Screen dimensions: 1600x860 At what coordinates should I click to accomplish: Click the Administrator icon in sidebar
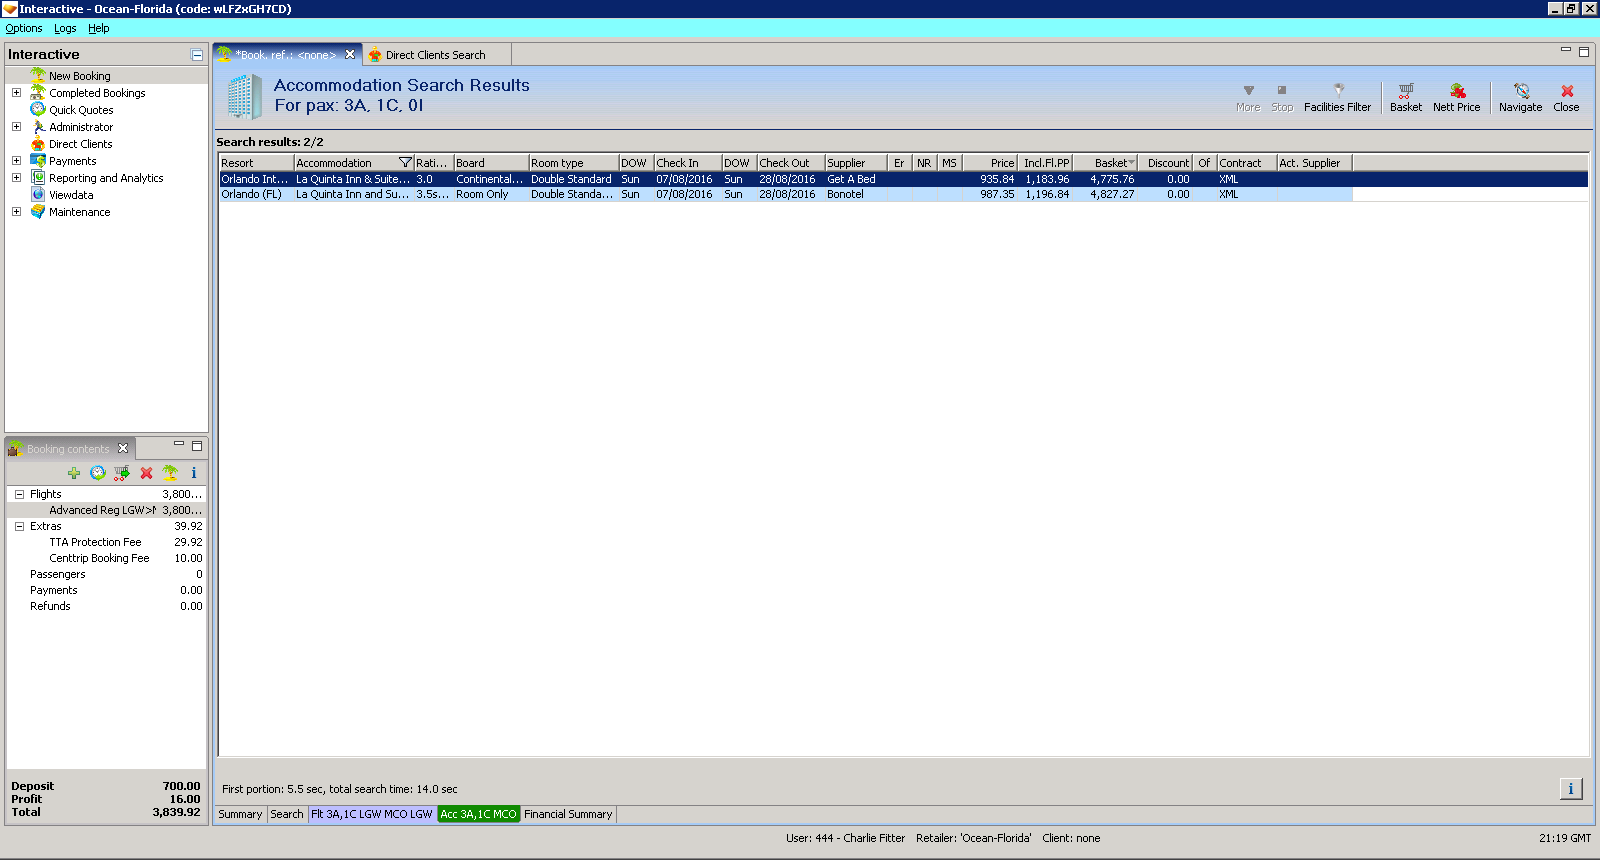click(38, 126)
